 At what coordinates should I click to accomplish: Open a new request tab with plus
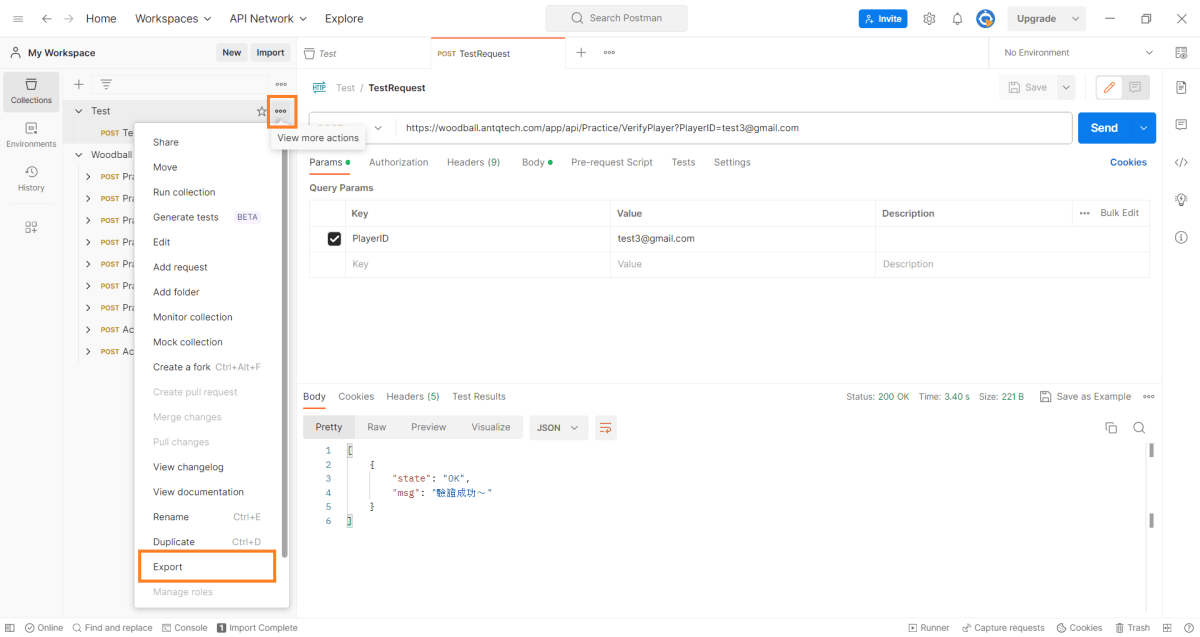tap(581, 52)
